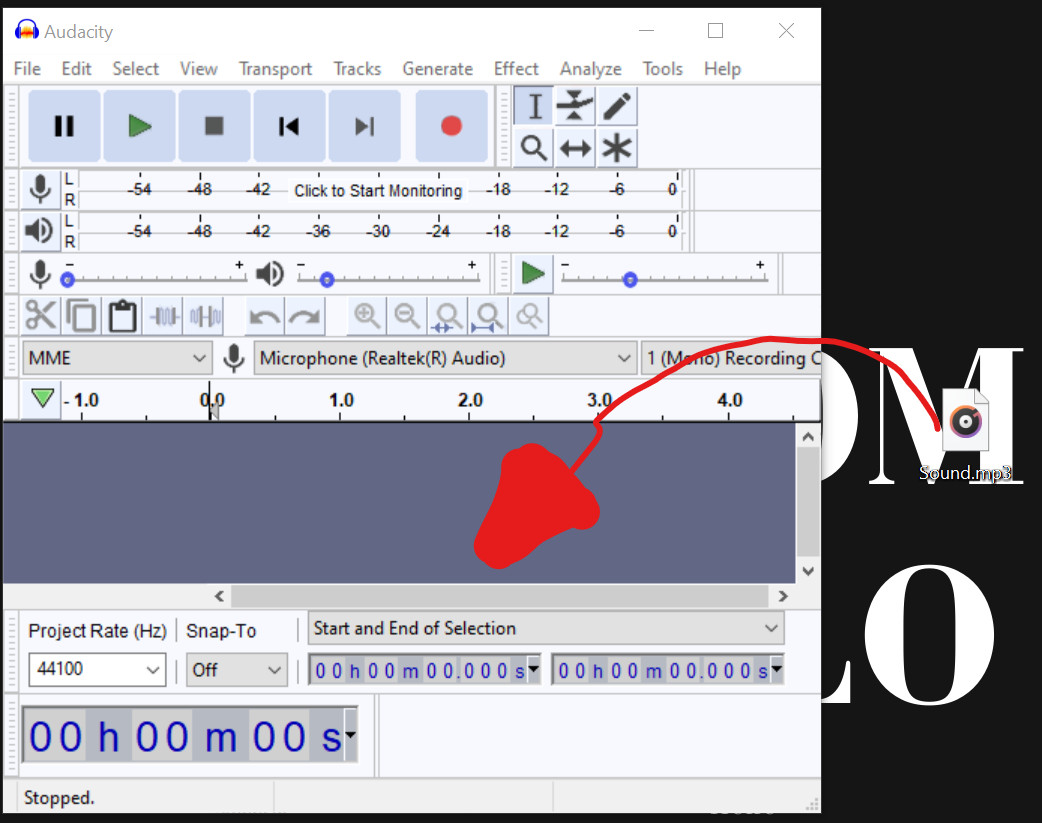Activate the Zoom tool
Screen dimensions: 1042x823
[x=533, y=148]
